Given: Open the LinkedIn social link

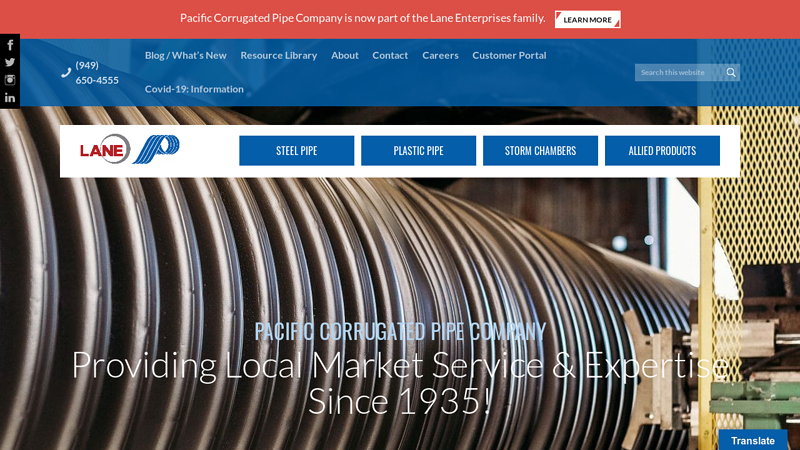Looking at the screenshot, I should pos(10,97).
